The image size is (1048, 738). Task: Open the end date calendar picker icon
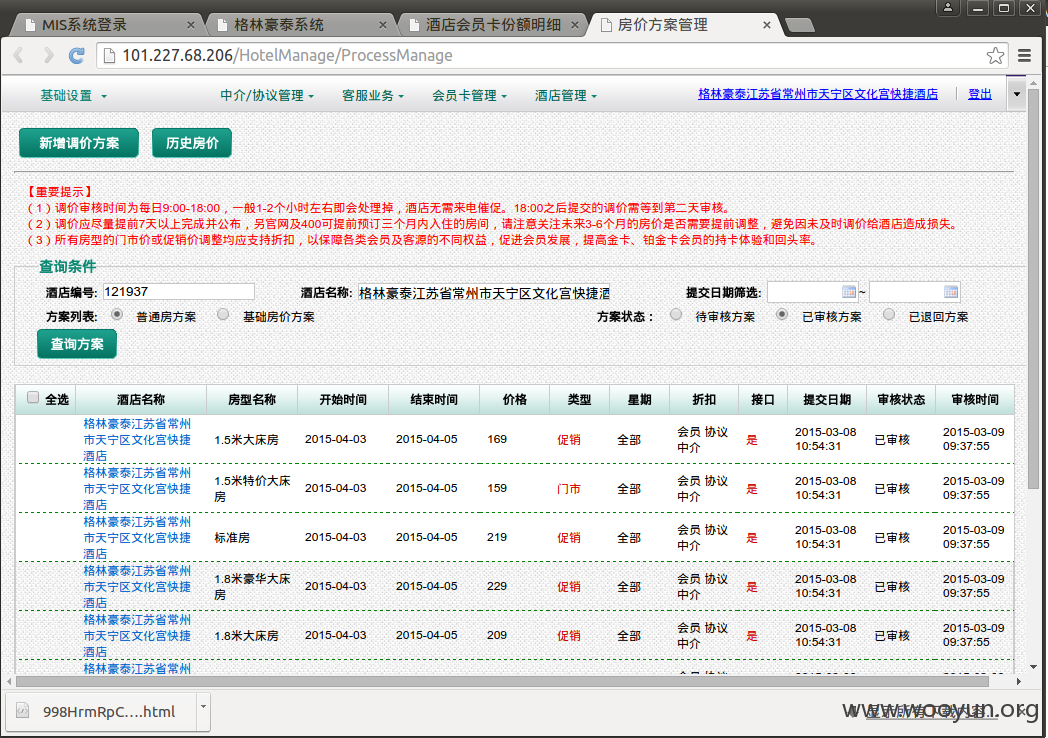click(x=950, y=292)
